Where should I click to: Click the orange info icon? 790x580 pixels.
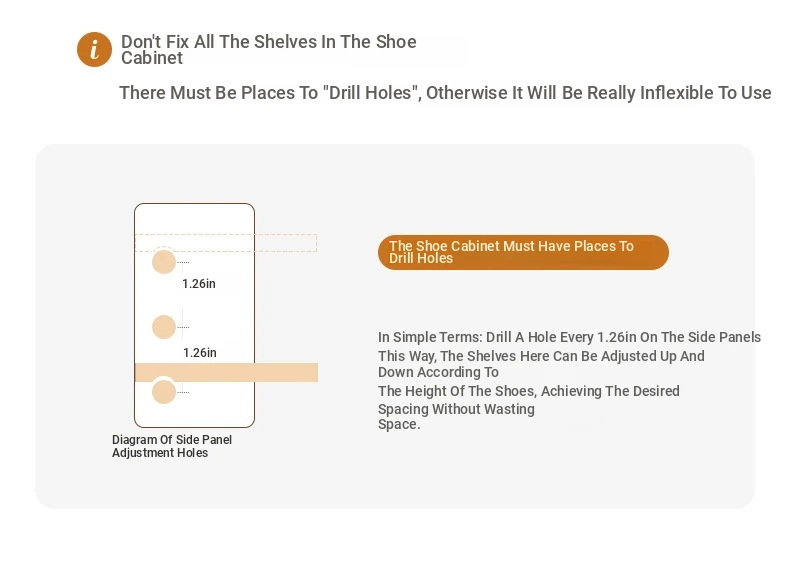[94, 49]
